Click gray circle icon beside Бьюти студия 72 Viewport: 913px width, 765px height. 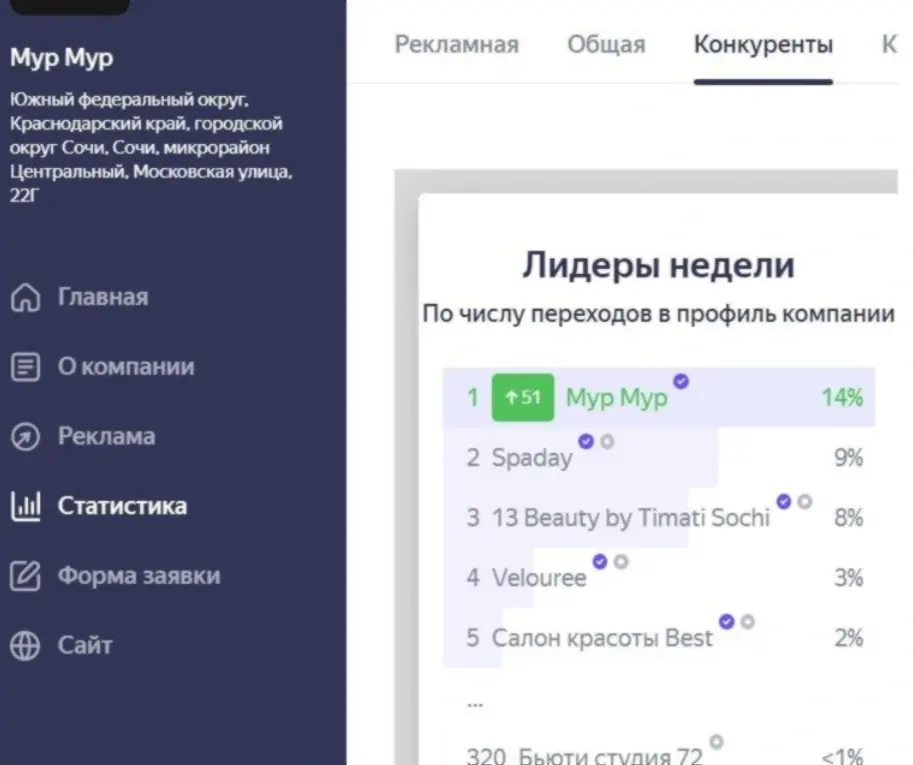(716, 741)
